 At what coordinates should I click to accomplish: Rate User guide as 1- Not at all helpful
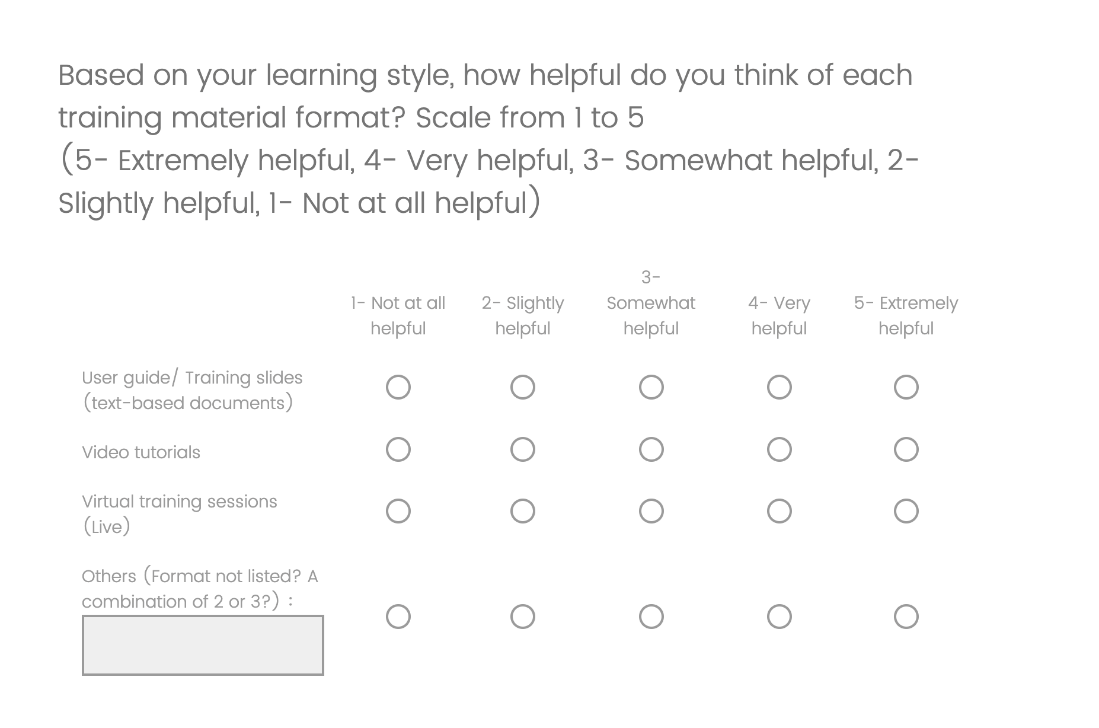click(x=398, y=387)
